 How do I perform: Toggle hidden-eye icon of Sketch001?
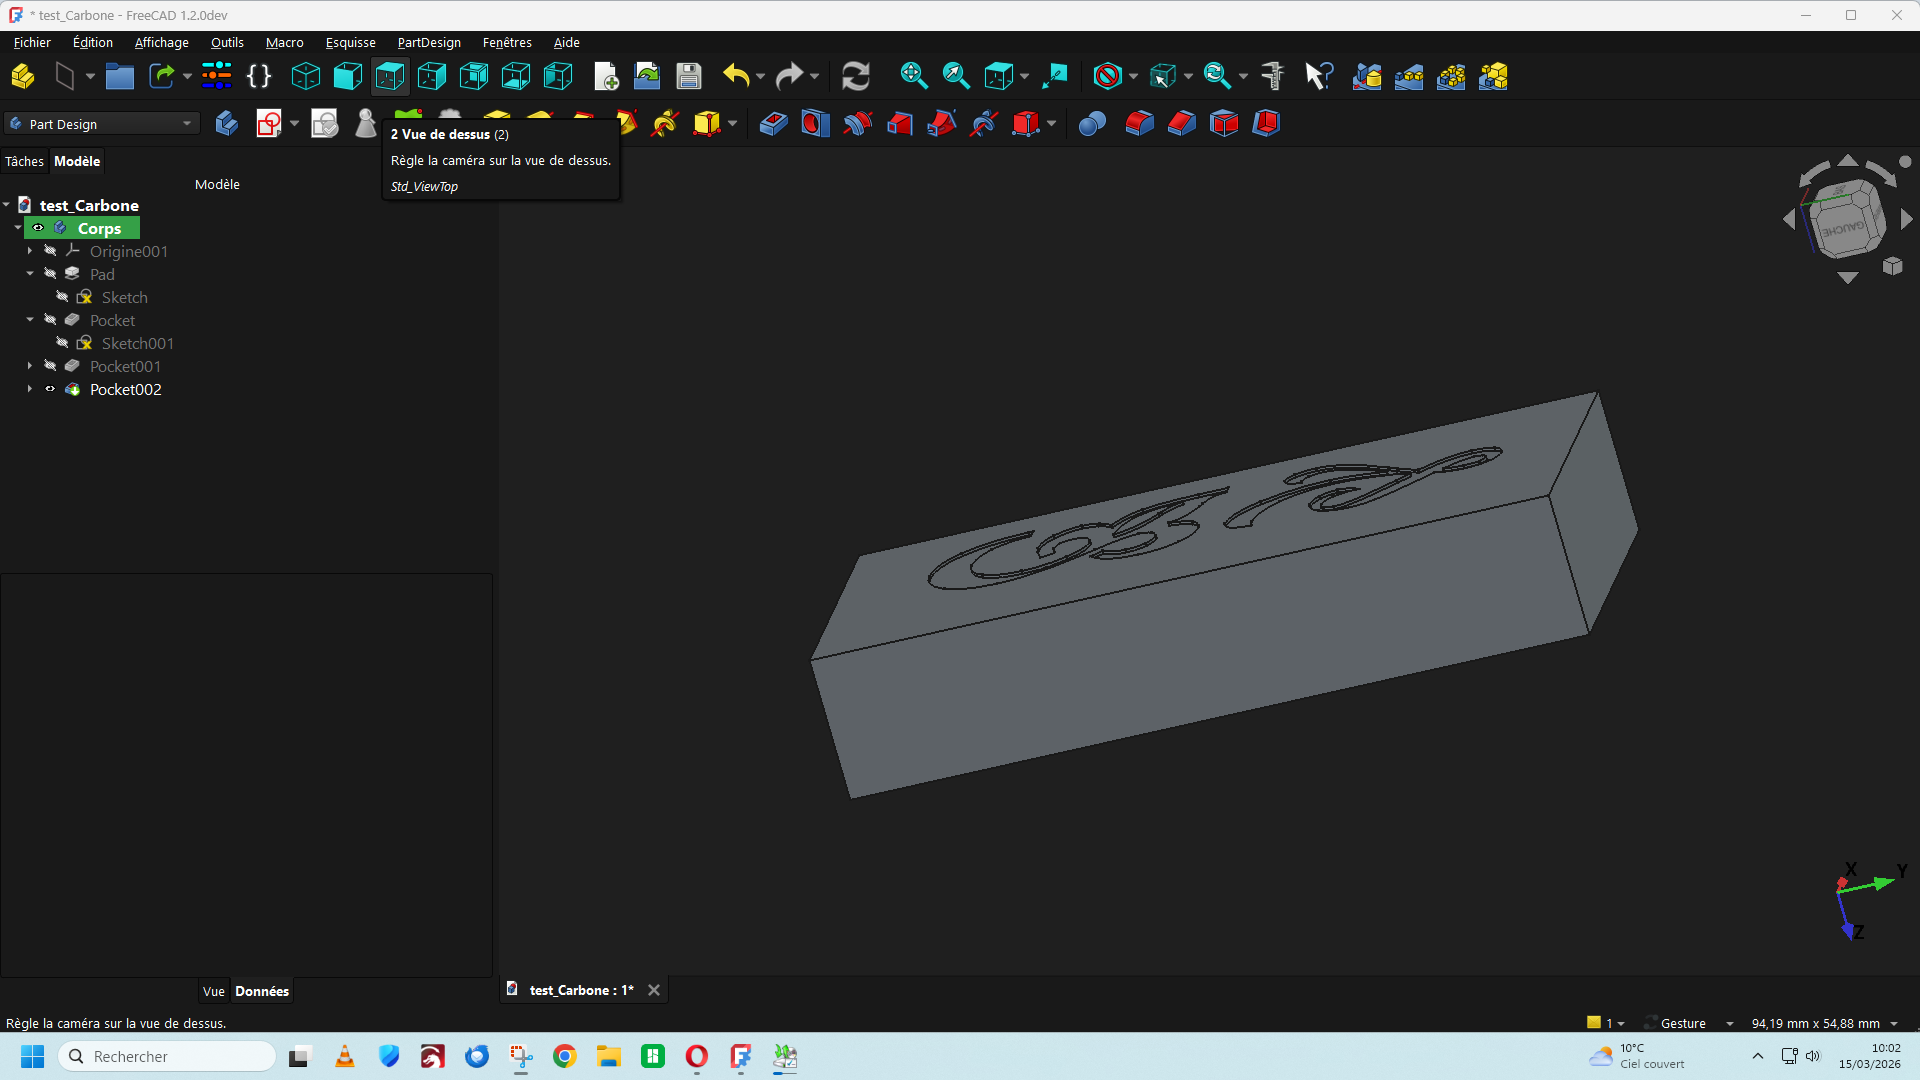click(x=62, y=344)
